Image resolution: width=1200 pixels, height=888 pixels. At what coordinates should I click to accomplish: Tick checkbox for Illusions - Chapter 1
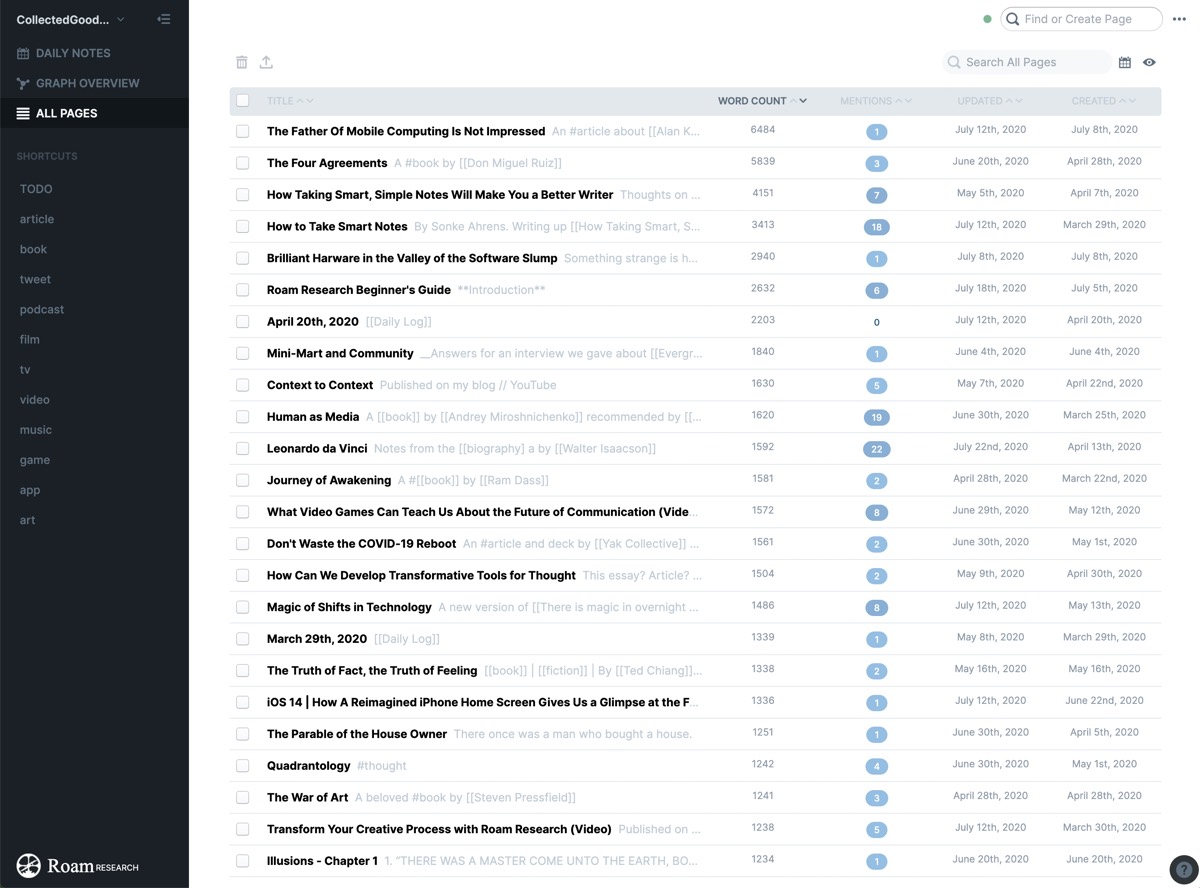[x=243, y=861]
